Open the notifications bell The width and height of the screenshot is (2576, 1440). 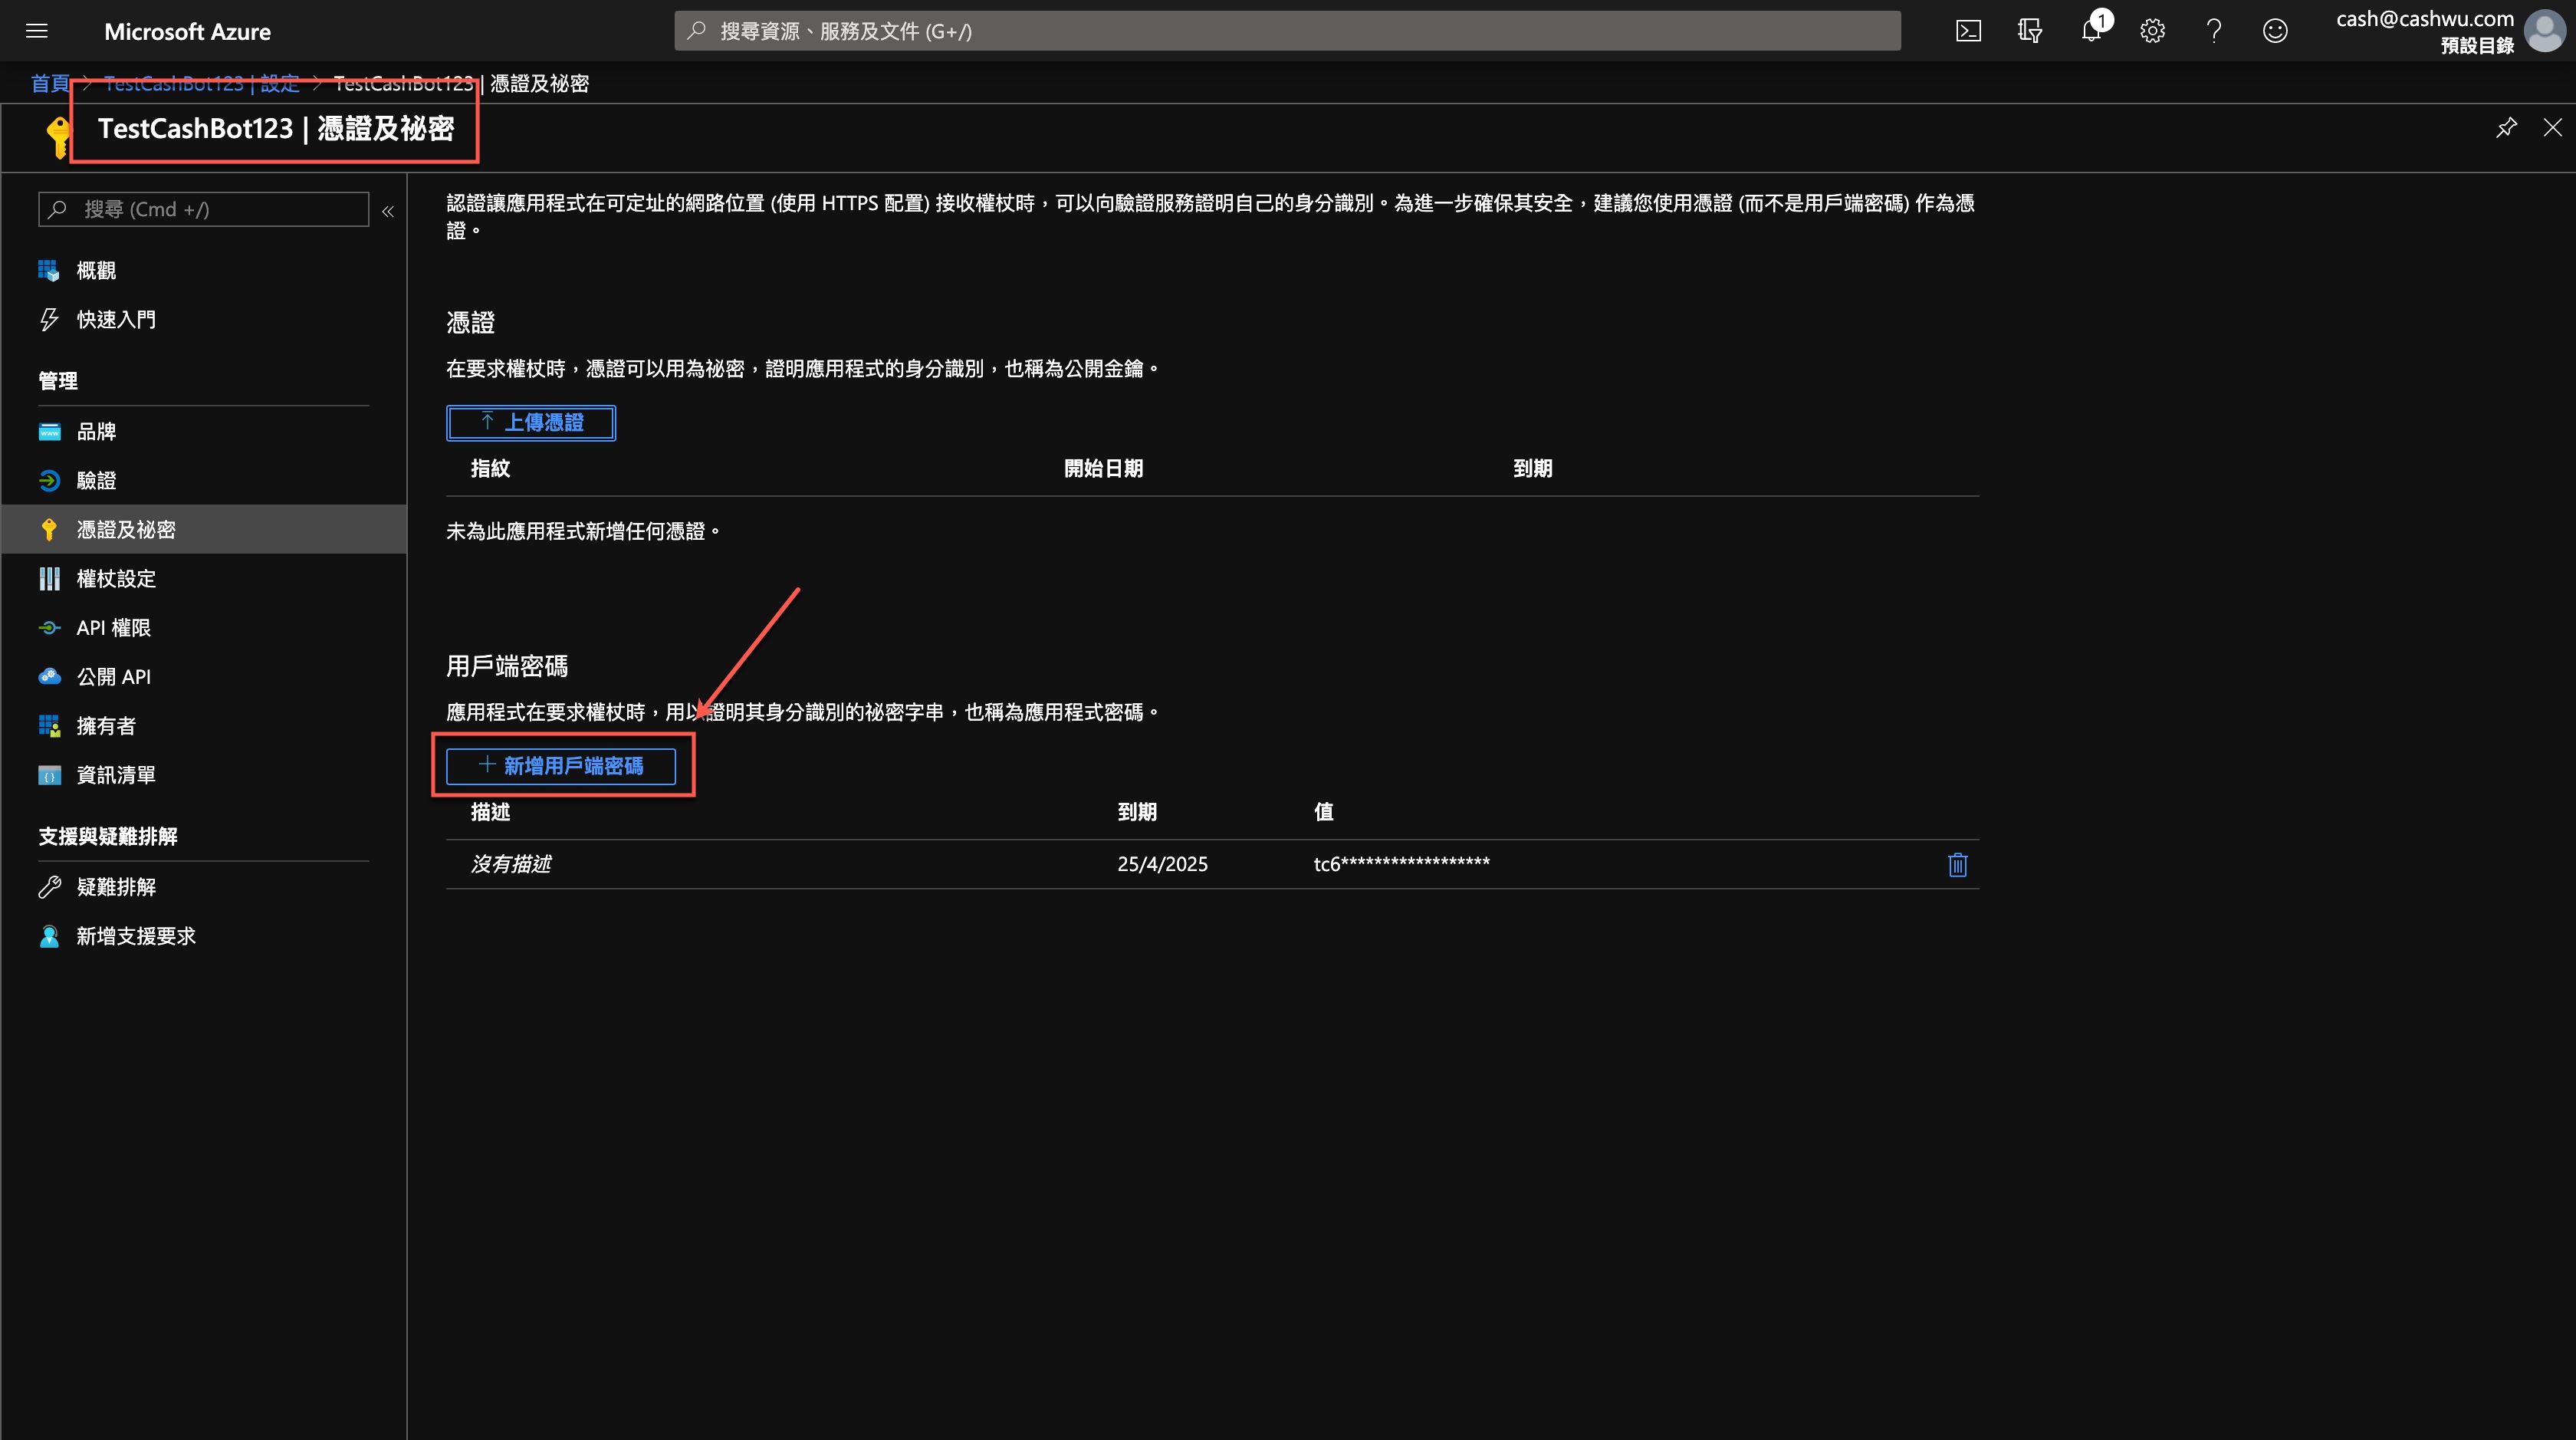pos(2091,31)
